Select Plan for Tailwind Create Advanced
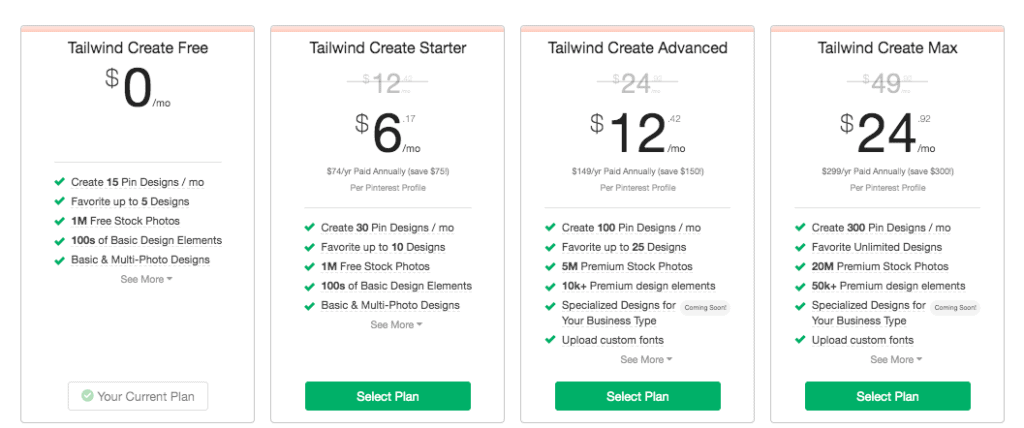 coord(638,396)
